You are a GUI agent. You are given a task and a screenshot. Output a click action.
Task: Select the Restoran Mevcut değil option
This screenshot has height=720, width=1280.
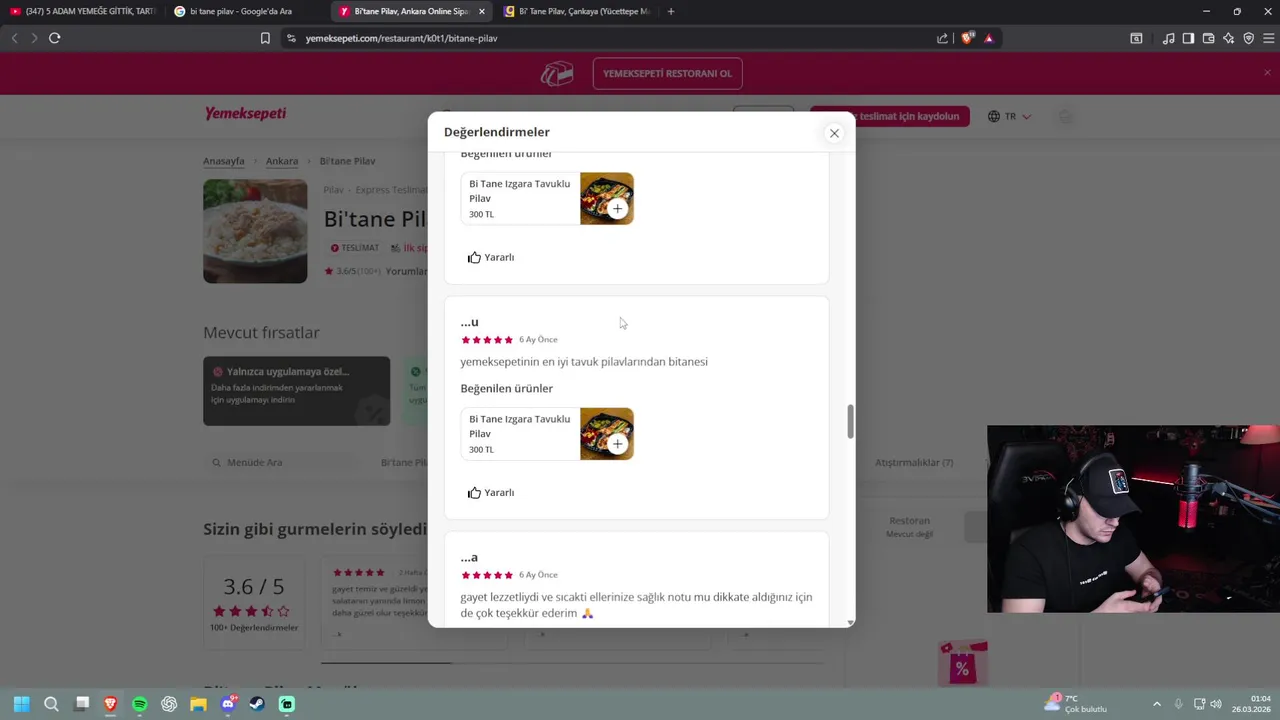point(910,527)
